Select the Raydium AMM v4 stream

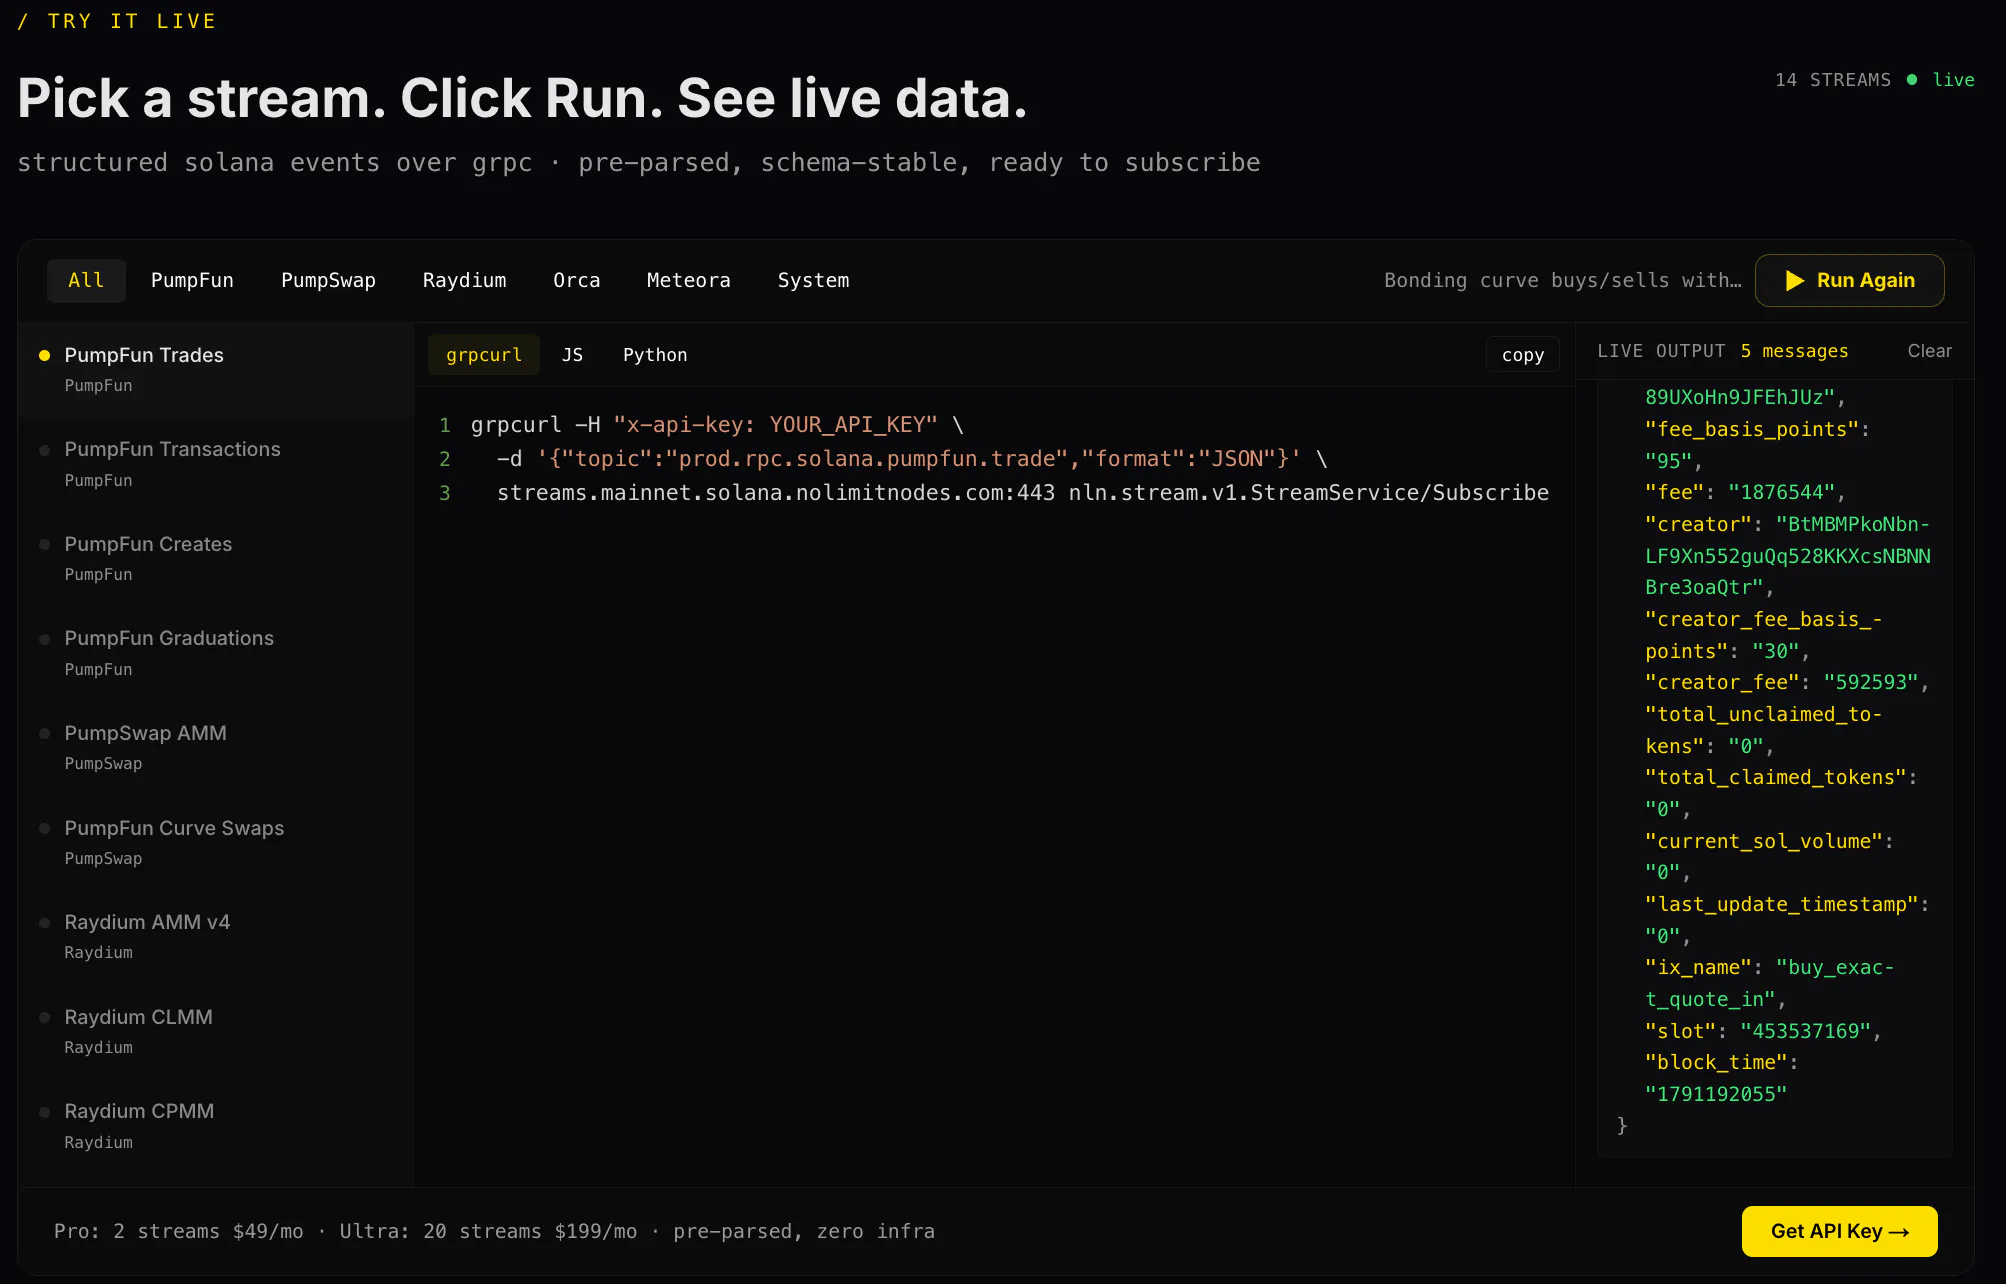(x=216, y=936)
